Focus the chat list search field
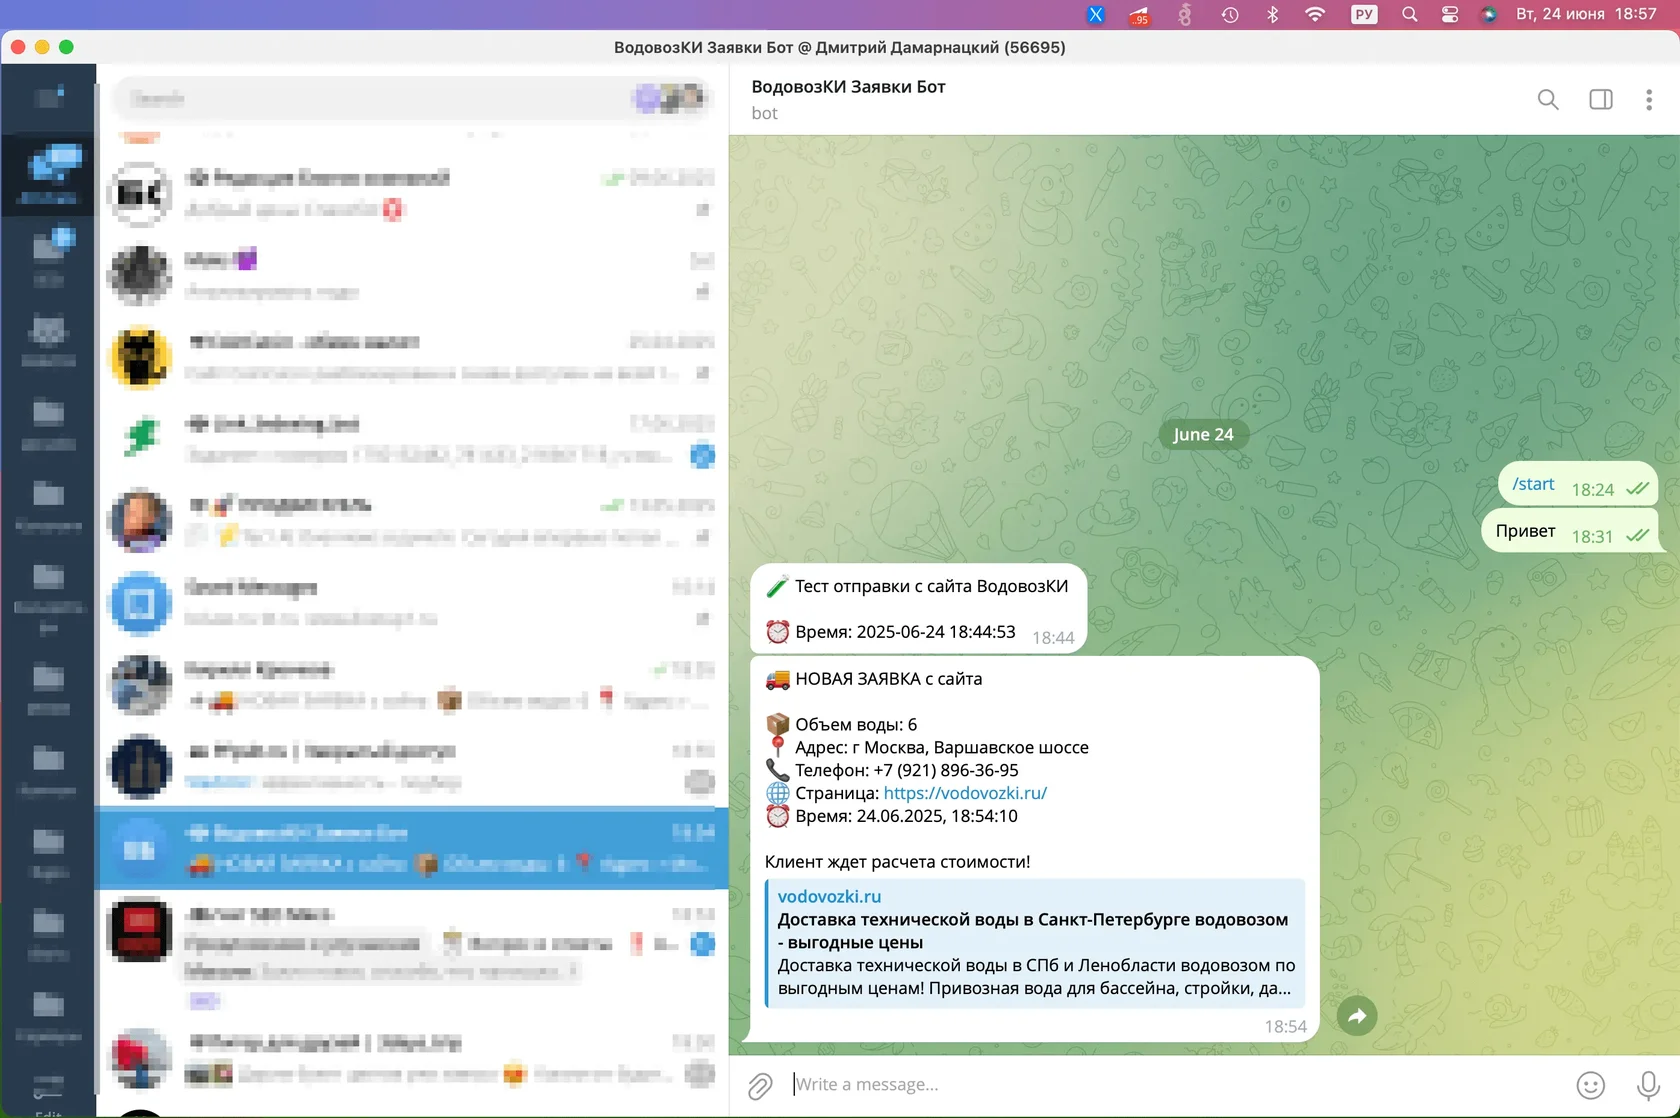The width and height of the screenshot is (1680, 1118). coord(412,98)
